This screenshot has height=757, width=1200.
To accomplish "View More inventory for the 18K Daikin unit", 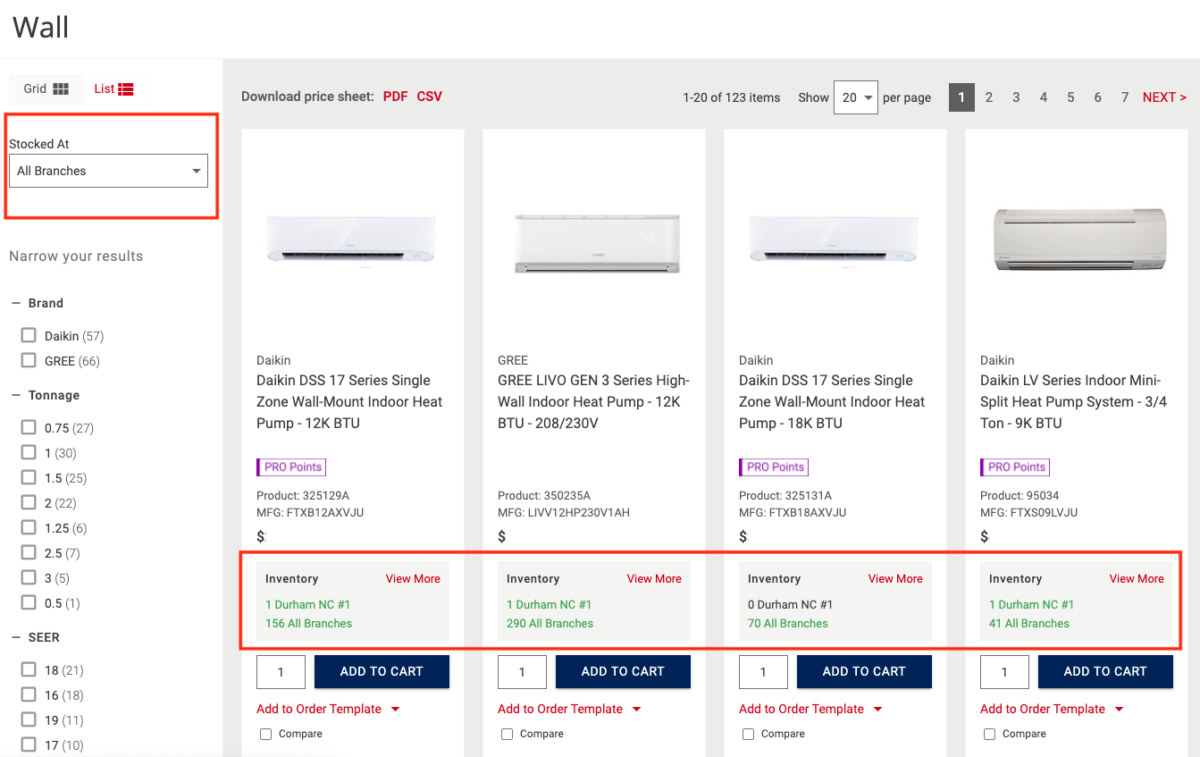I will pyautogui.click(x=895, y=578).
